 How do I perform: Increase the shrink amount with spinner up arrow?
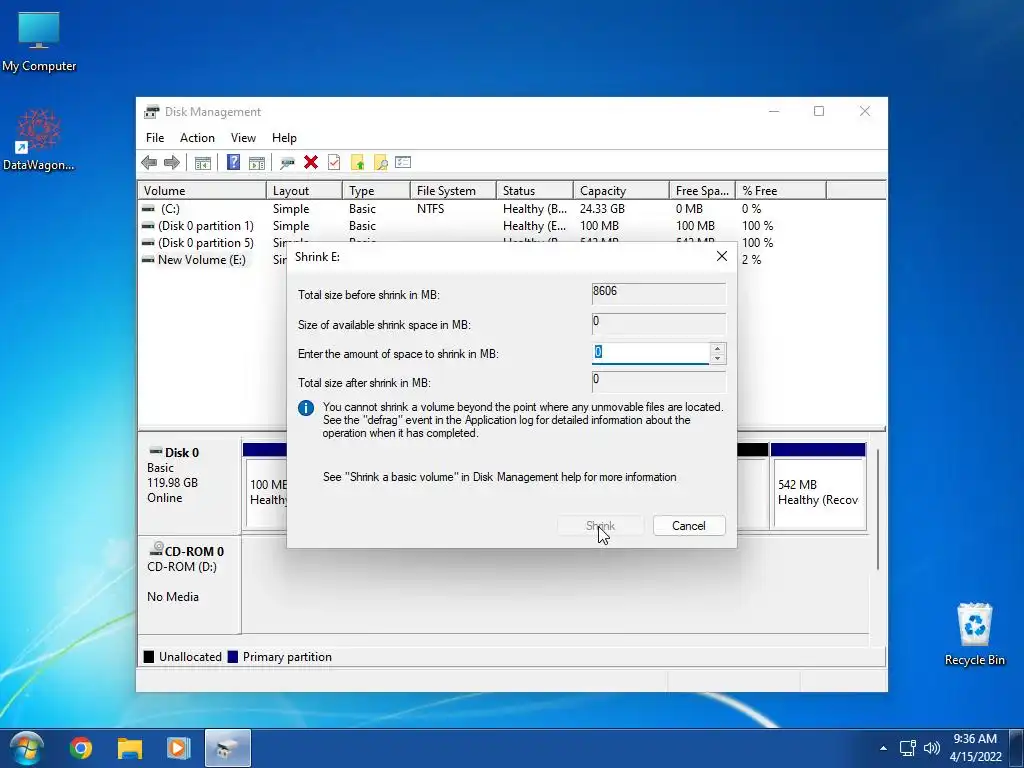click(x=718, y=349)
